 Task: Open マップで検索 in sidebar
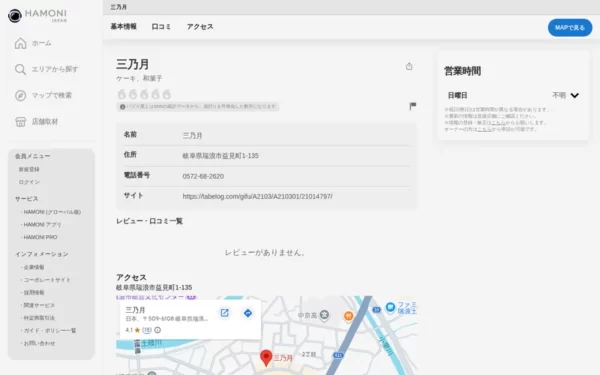(51, 95)
